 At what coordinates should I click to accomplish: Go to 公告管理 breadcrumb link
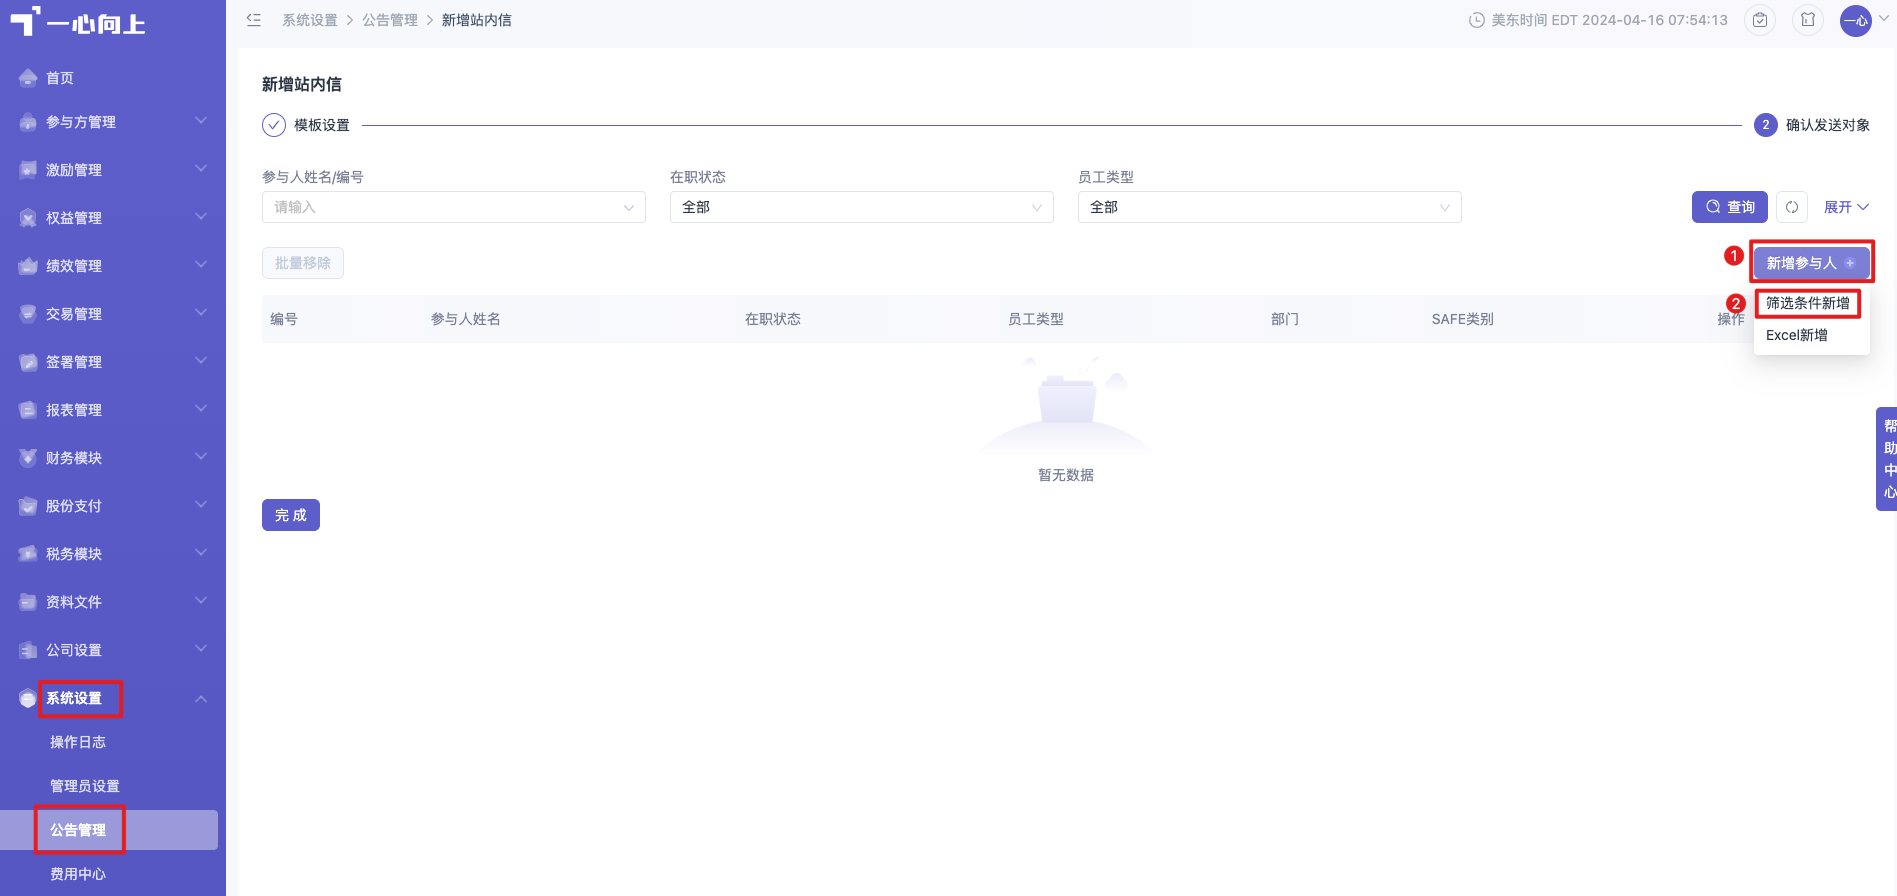click(x=390, y=20)
